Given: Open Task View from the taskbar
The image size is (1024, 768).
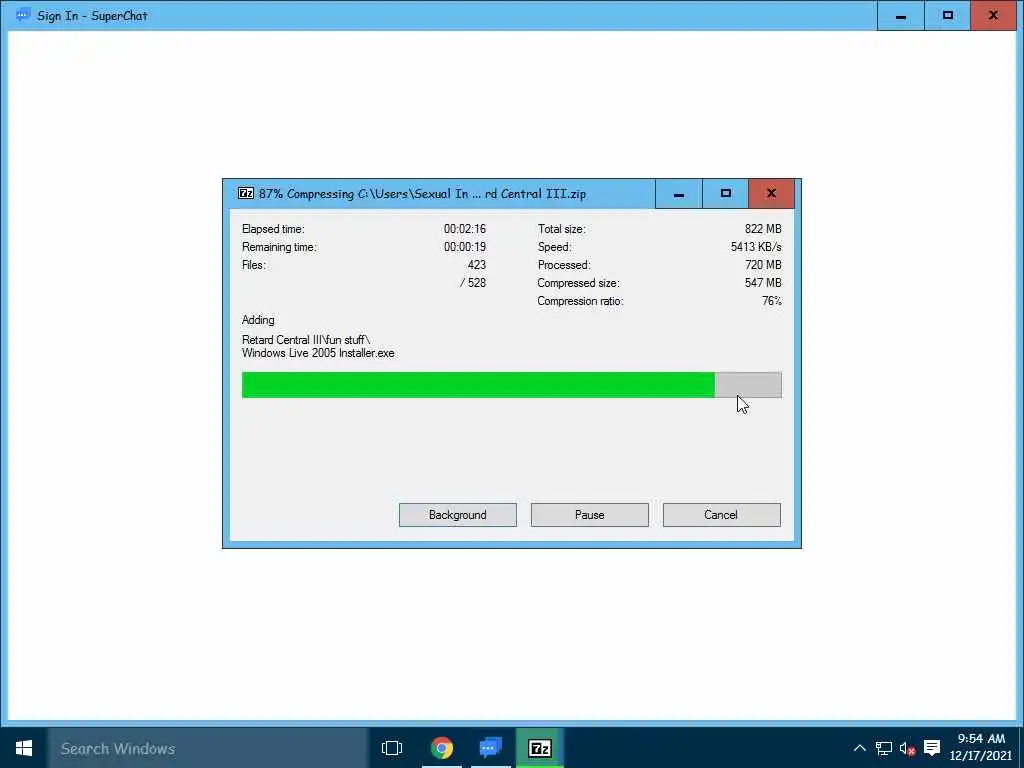Looking at the screenshot, I should pos(392,748).
